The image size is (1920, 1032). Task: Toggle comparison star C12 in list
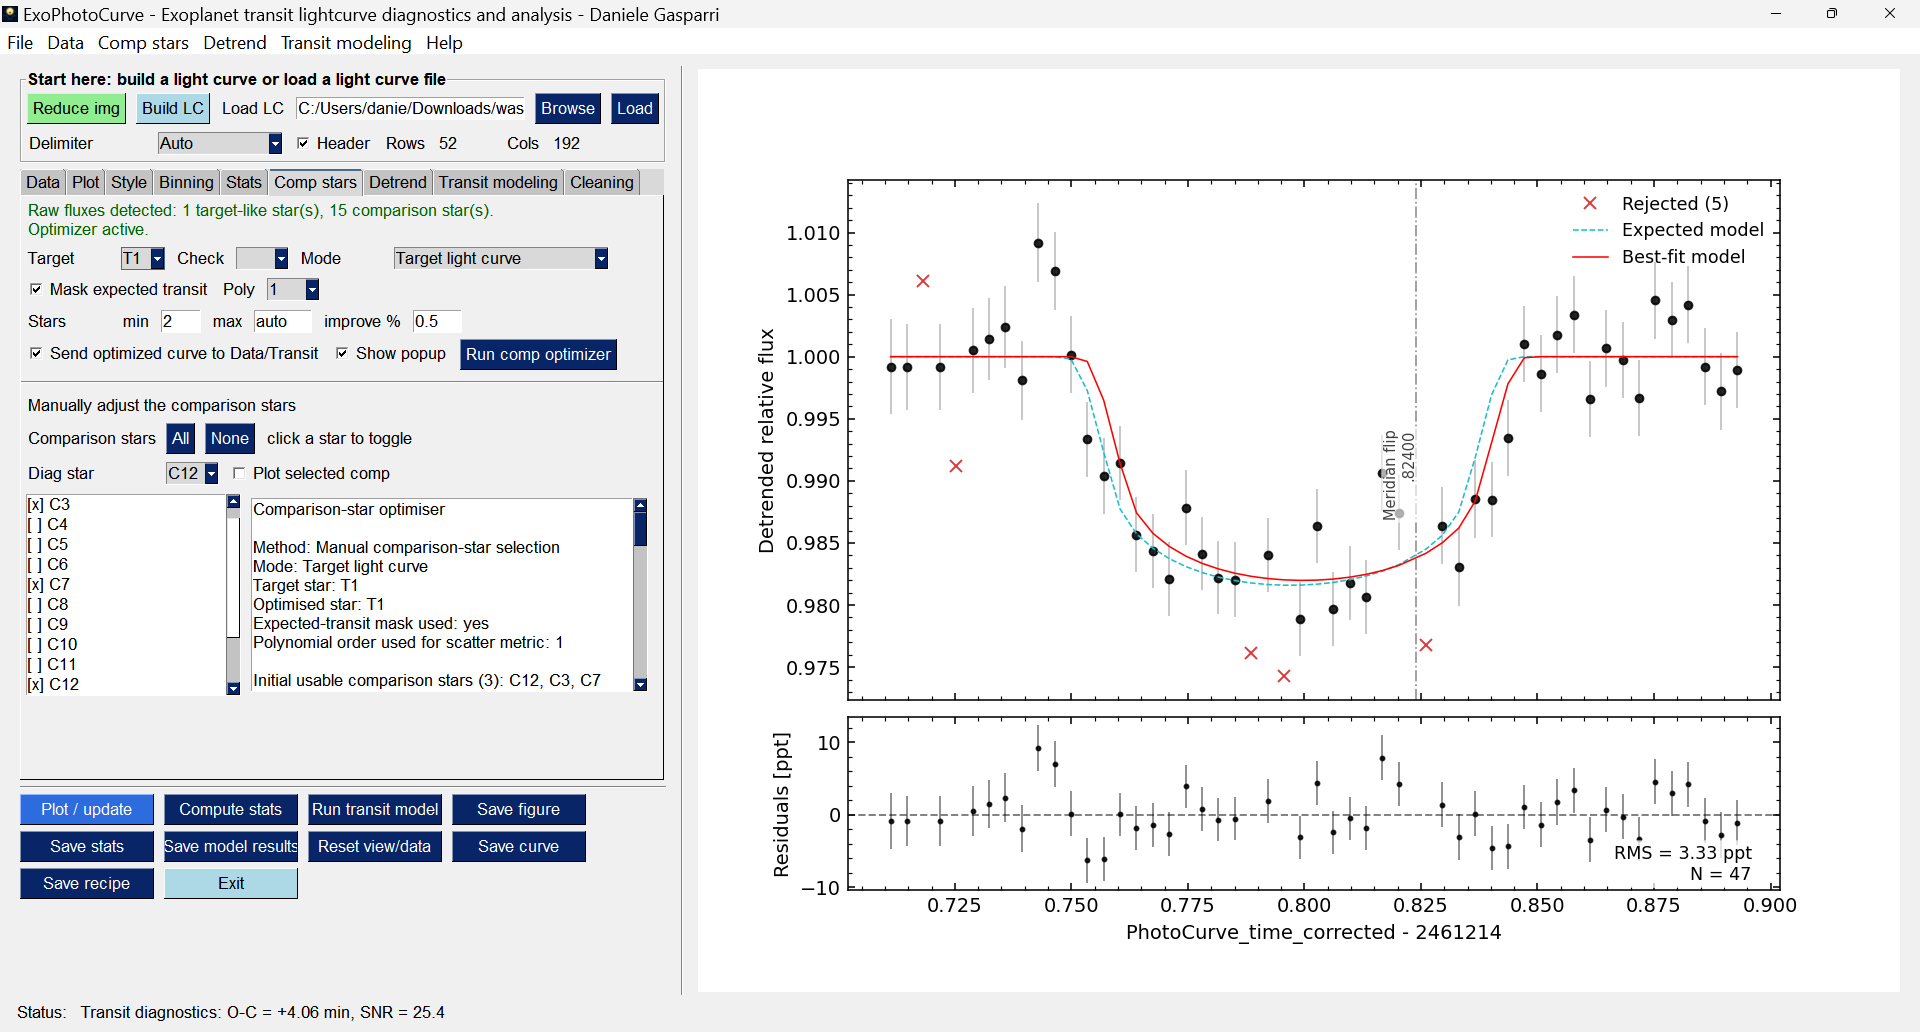click(x=53, y=684)
